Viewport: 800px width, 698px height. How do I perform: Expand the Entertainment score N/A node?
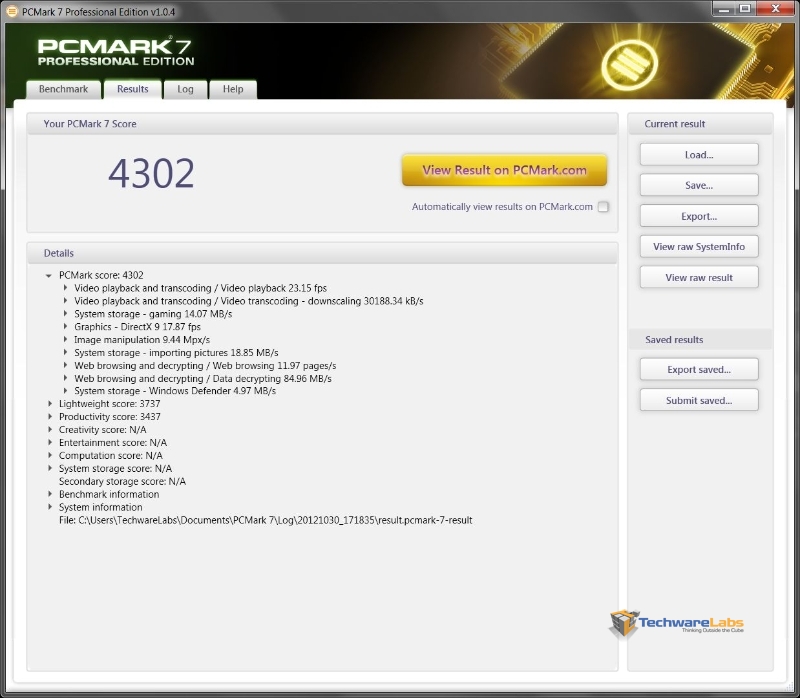50,442
